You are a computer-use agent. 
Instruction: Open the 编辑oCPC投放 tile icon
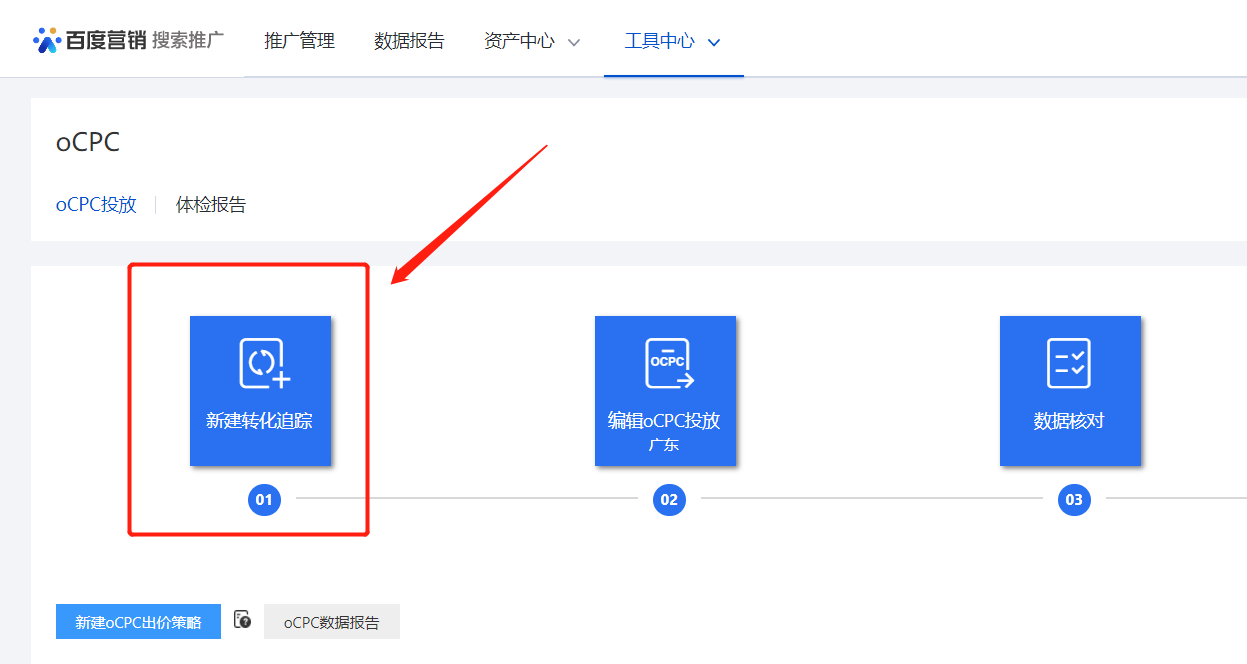(x=669, y=363)
